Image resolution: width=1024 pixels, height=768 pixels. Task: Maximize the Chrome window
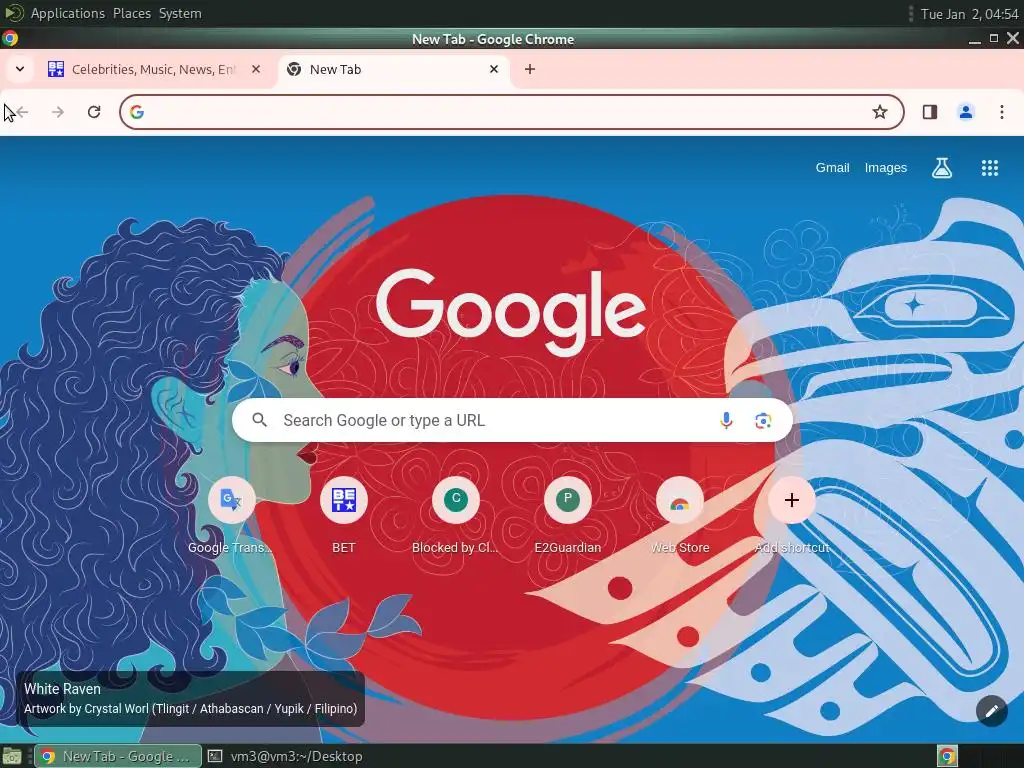[x=993, y=39]
